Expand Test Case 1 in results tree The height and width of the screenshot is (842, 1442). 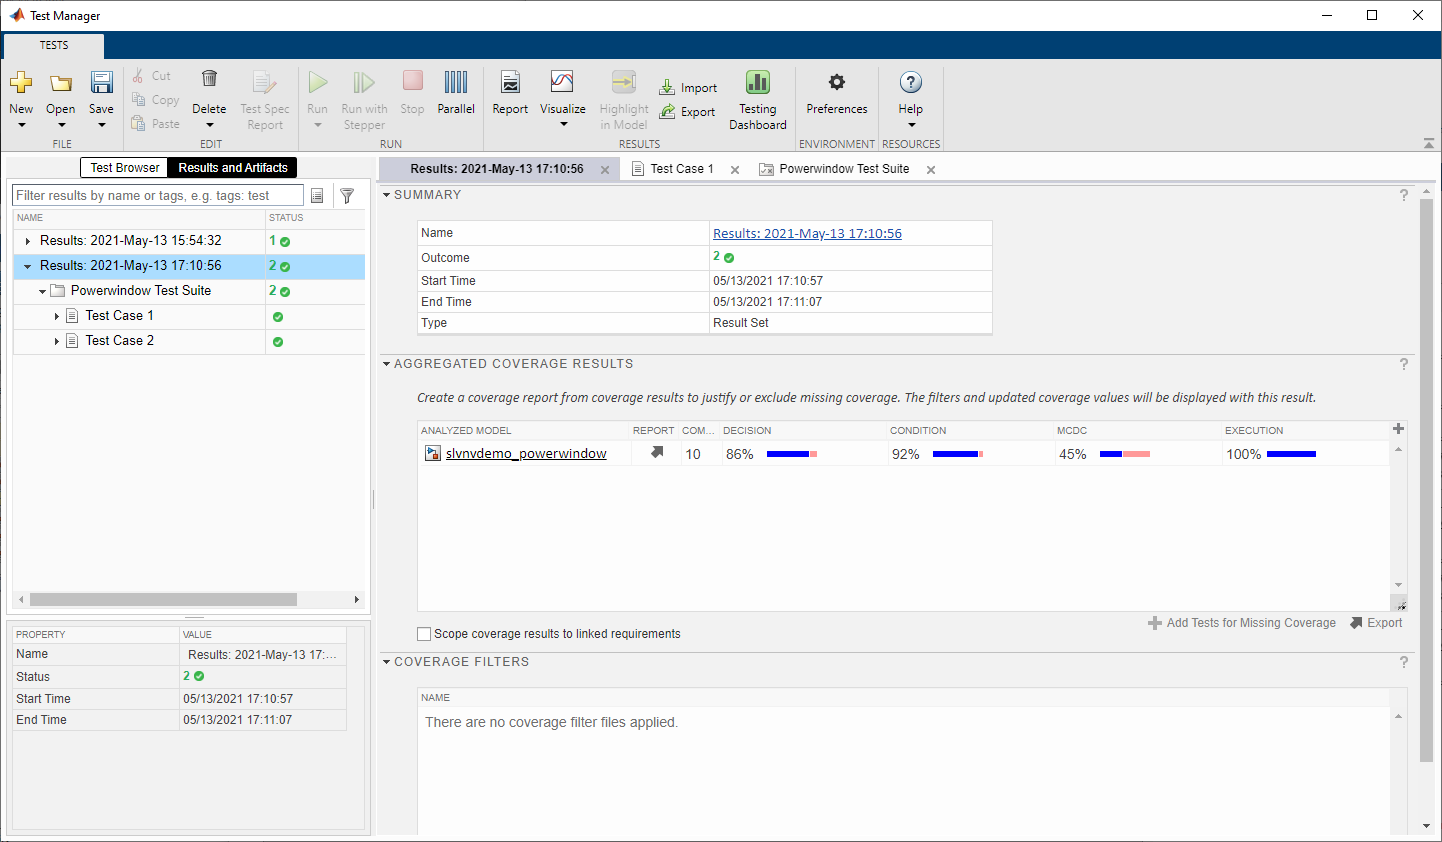[x=59, y=315]
